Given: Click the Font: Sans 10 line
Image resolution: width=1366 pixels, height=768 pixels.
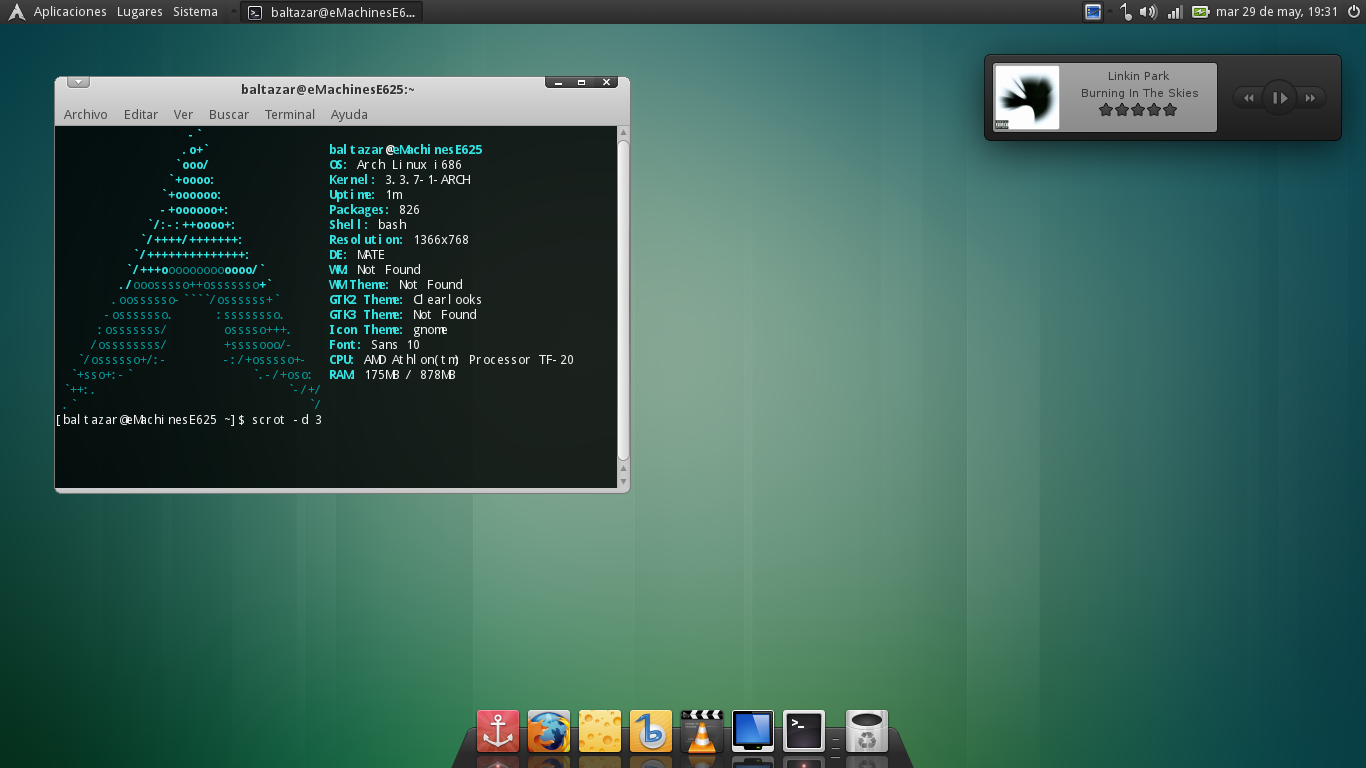Looking at the screenshot, I should [x=374, y=344].
